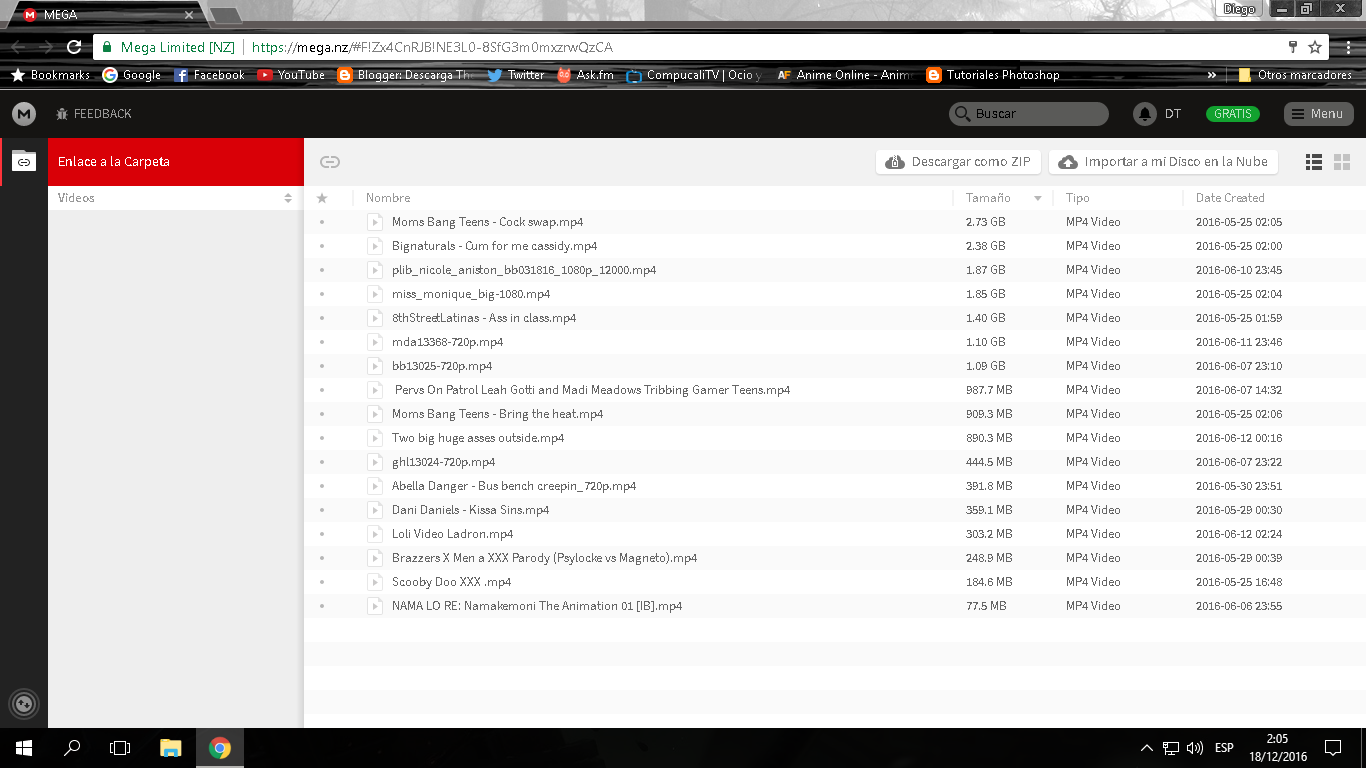Image resolution: width=1366 pixels, height=768 pixels.
Task: Expand the Videos folder sort arrows
Action: click(x=288, y=198)
